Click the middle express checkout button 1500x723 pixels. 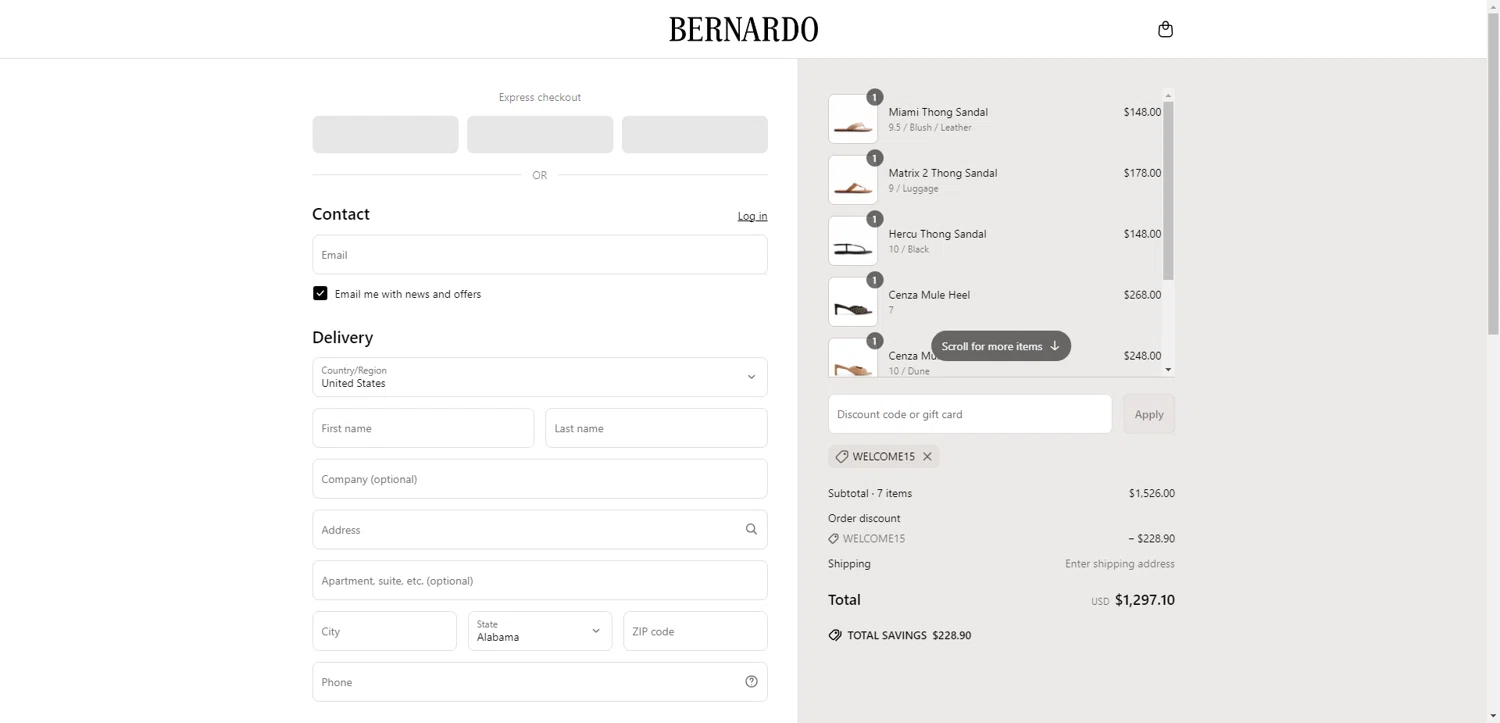[x=540, y=134]
